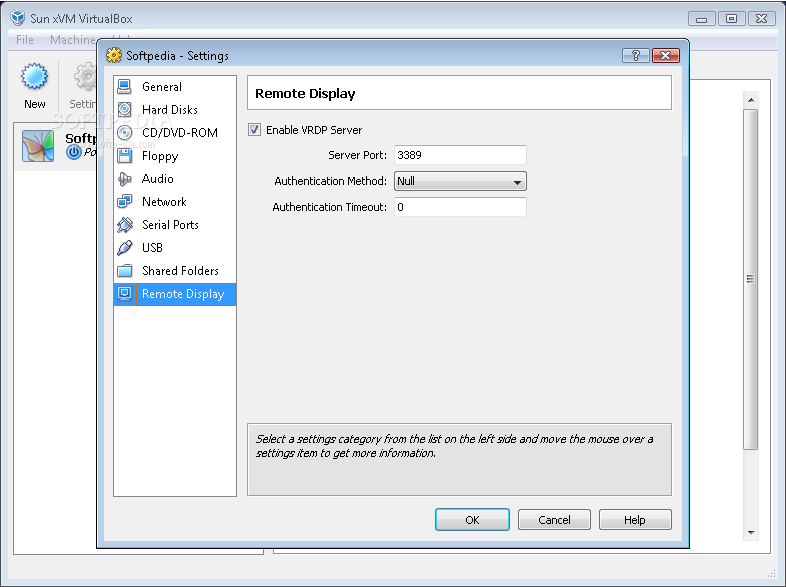
Task: Open the File menu in VirtualBox
Action: tap(25, 40)
